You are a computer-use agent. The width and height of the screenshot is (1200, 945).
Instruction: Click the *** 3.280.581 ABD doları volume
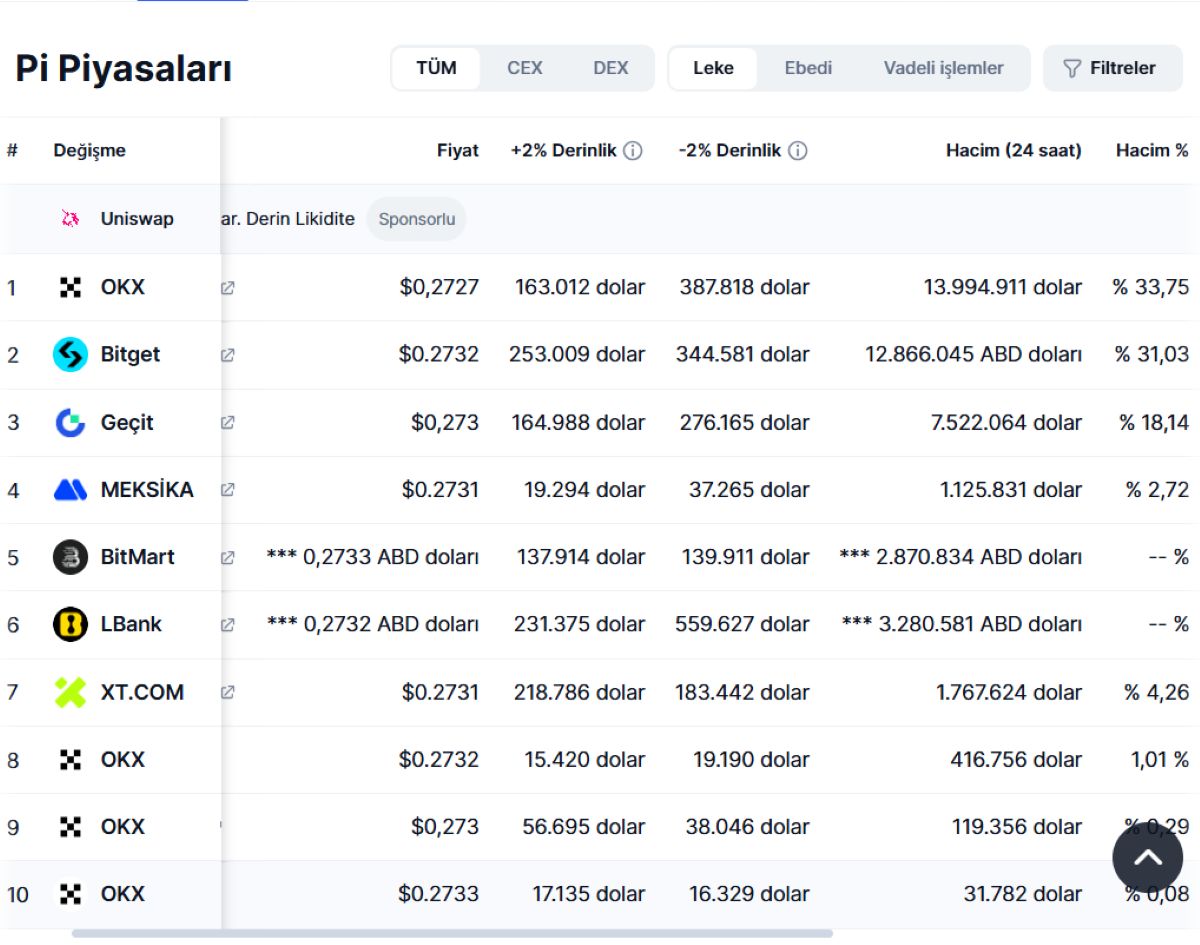962,625
